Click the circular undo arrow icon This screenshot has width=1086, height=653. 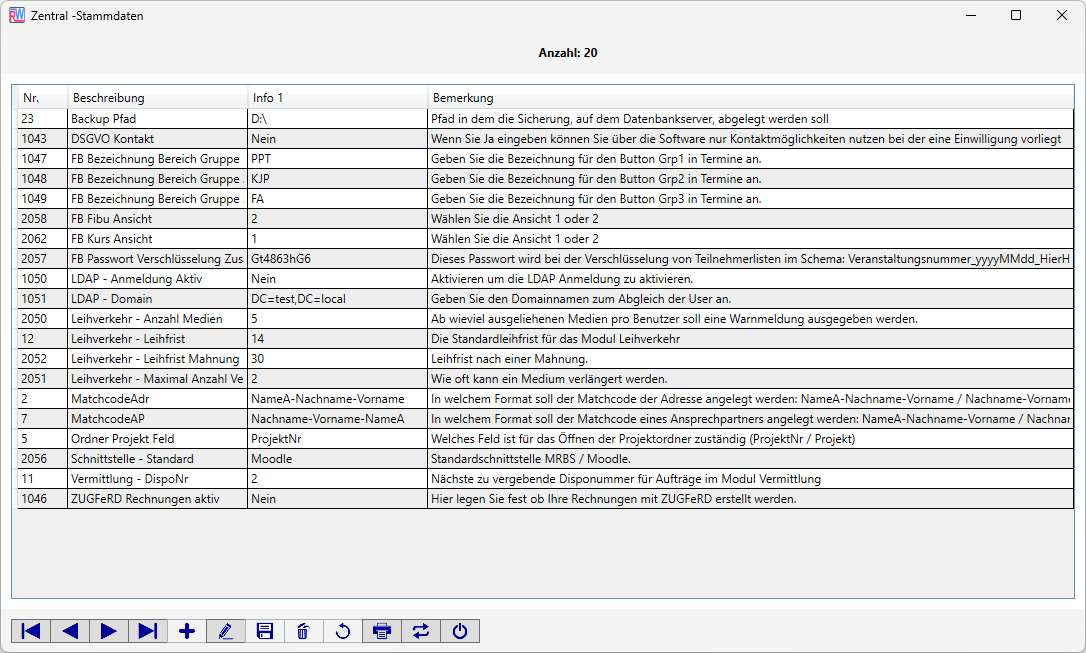pyautogui.click(x=343, y=631)
